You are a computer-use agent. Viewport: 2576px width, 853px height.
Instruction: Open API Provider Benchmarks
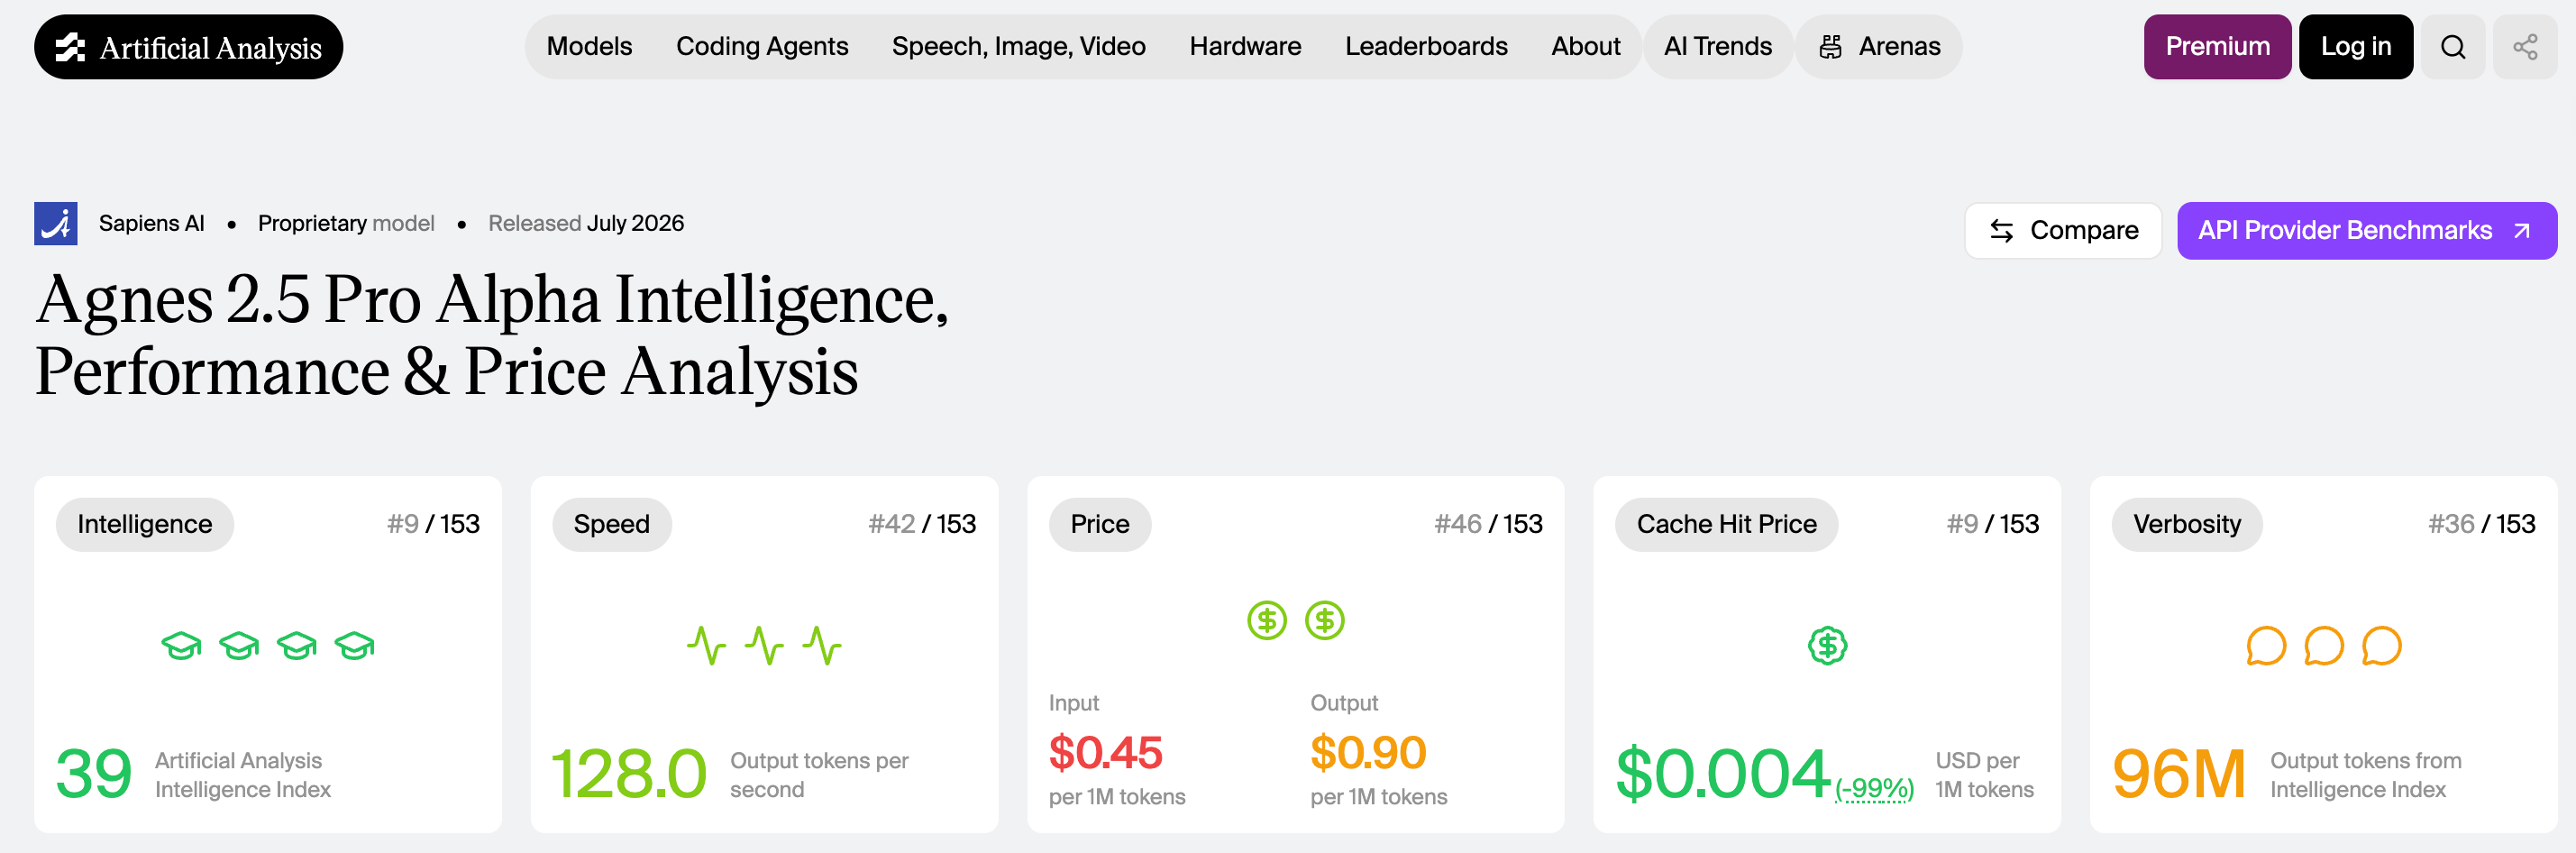[2366, 231]
